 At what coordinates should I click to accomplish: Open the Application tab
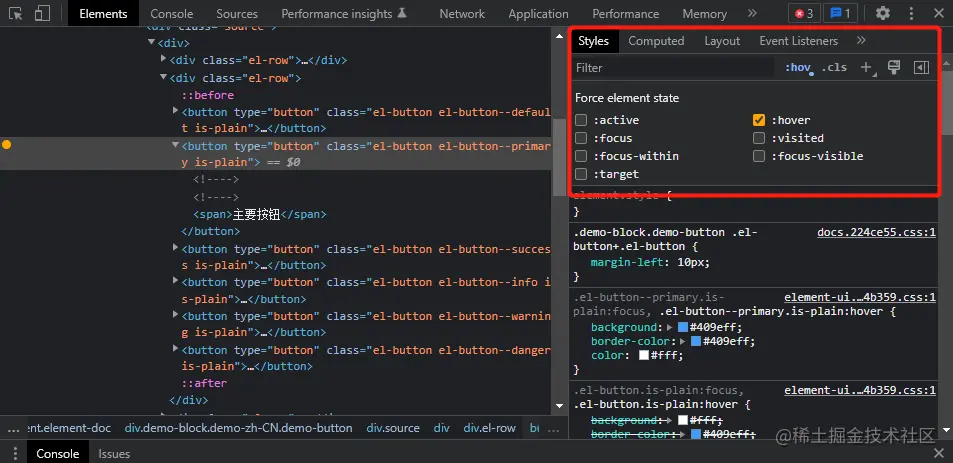click(538, 13)
